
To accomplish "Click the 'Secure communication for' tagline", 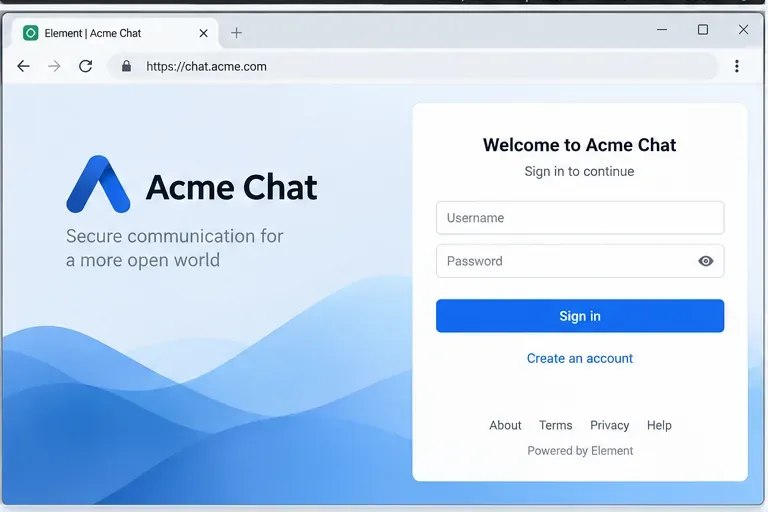I will 174,236.
